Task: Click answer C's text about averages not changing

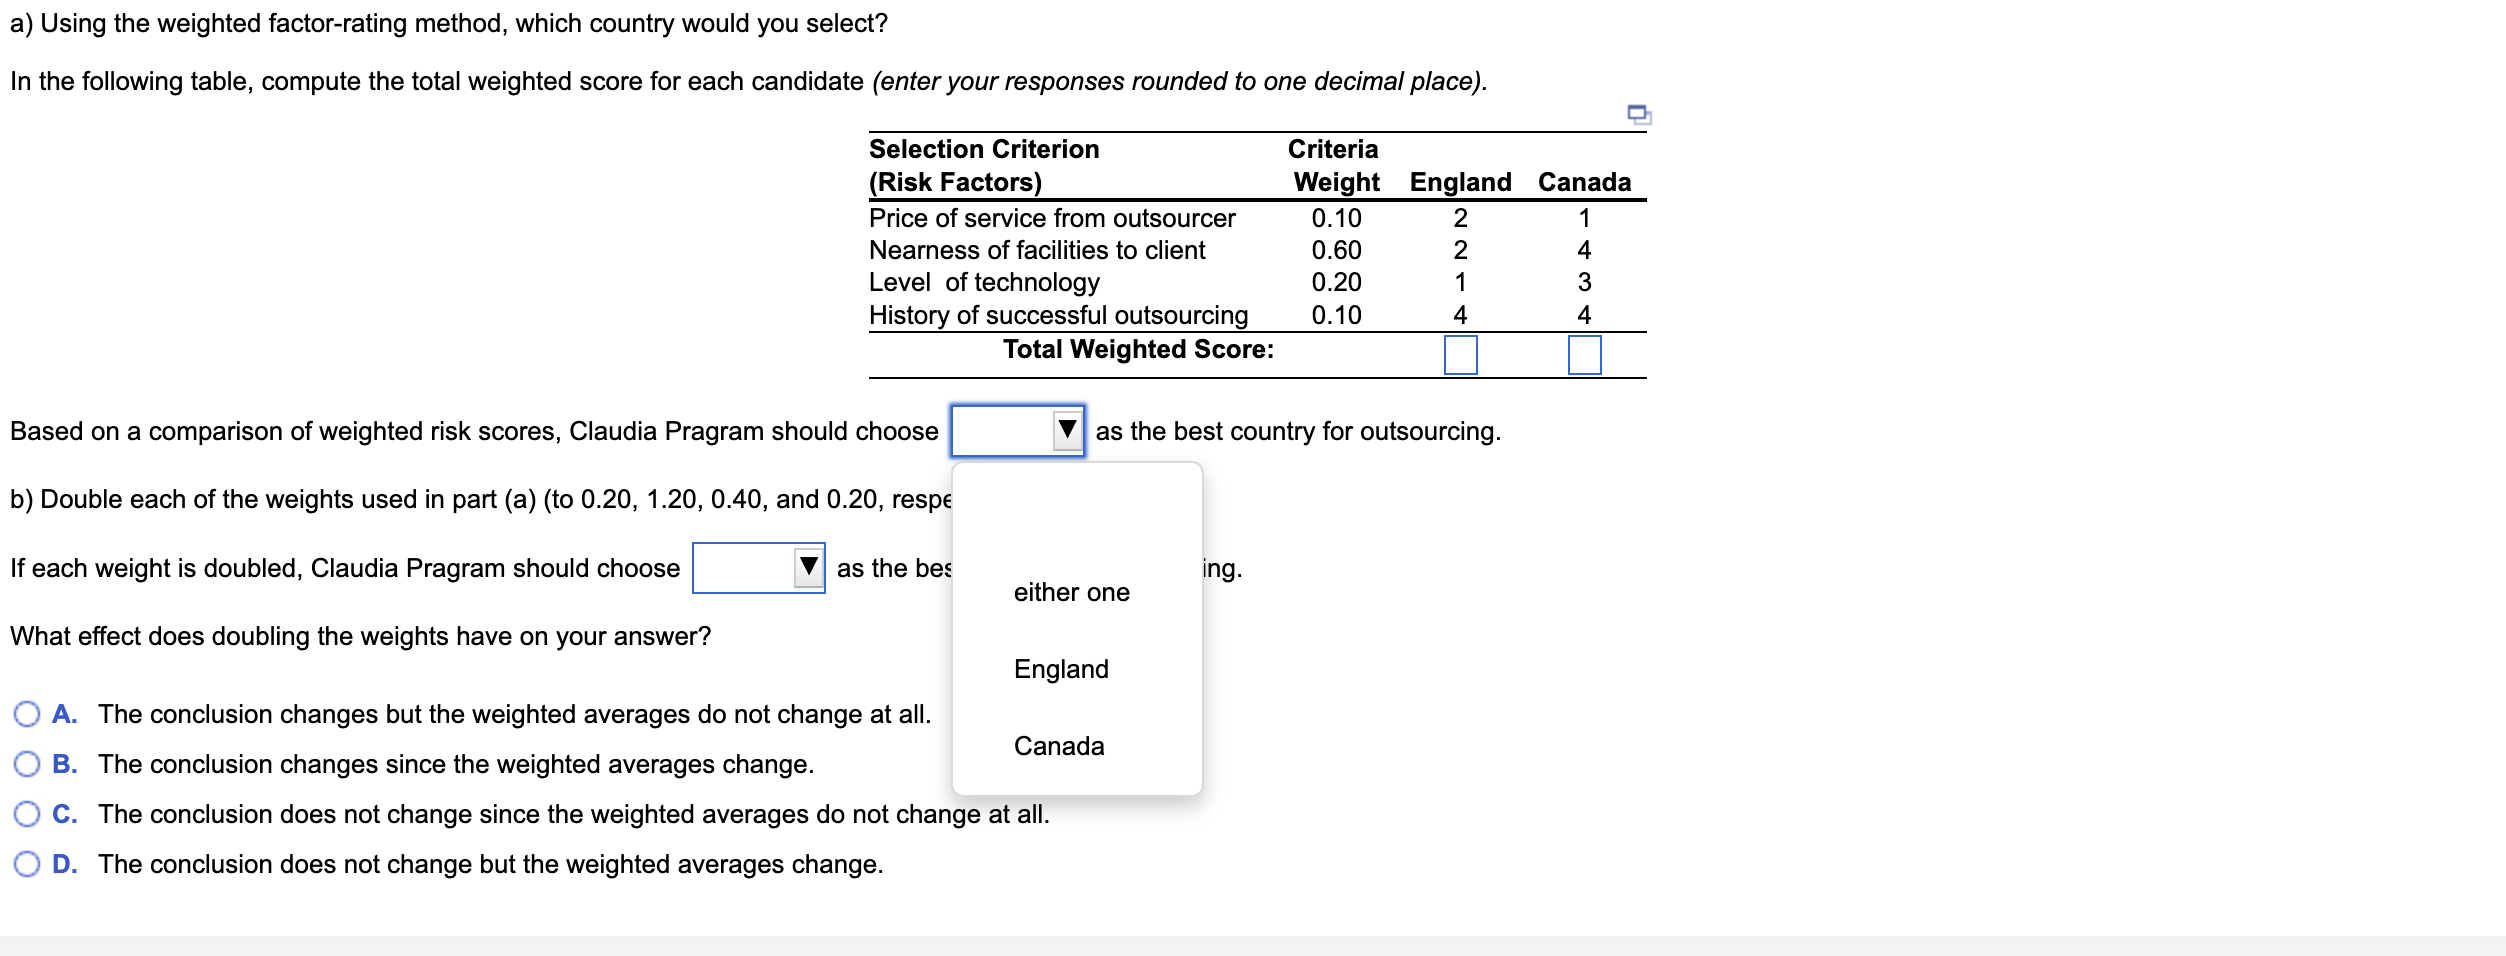Action: (x=573, y=813)
